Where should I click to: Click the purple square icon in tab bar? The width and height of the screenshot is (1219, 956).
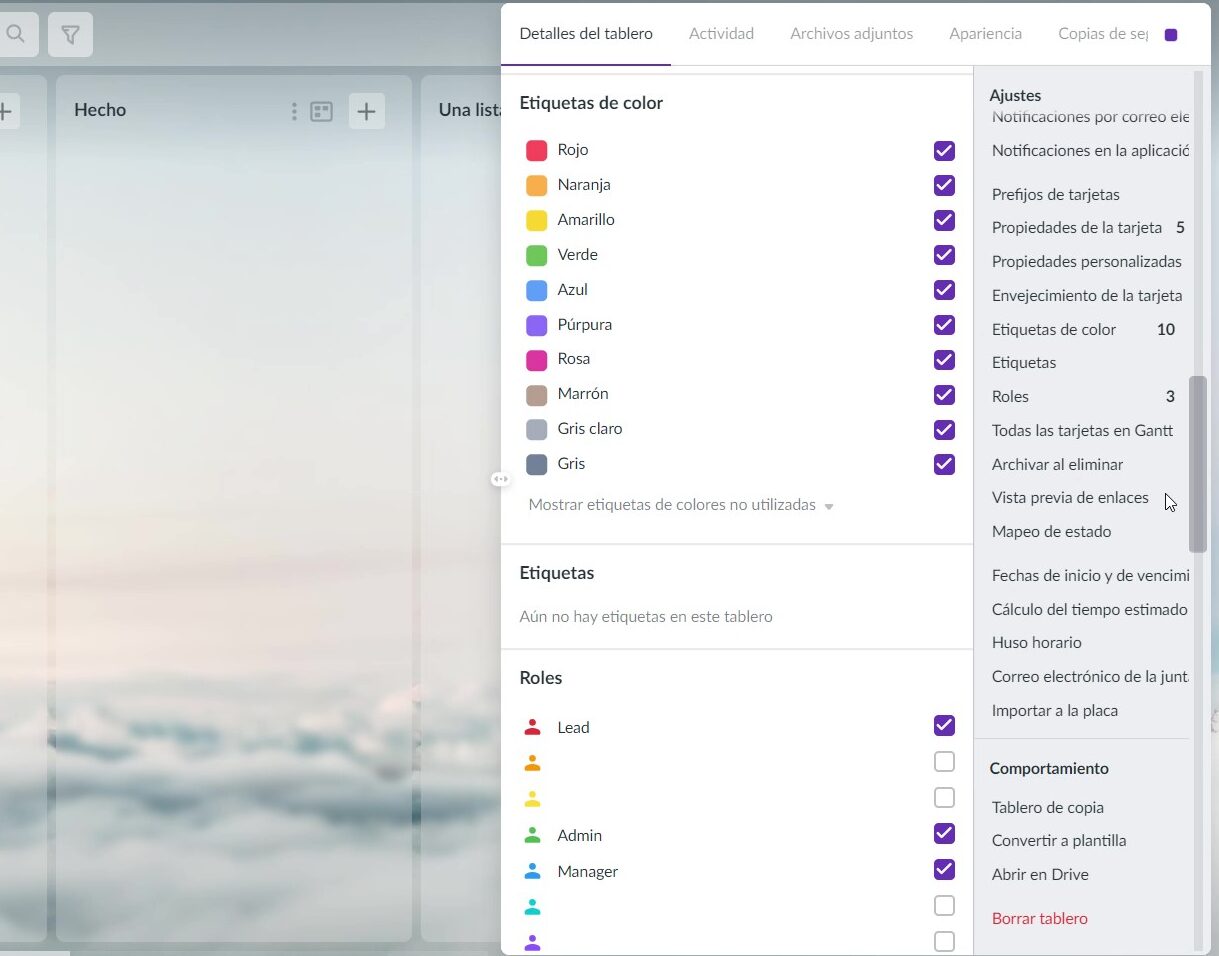(1171, 35)
